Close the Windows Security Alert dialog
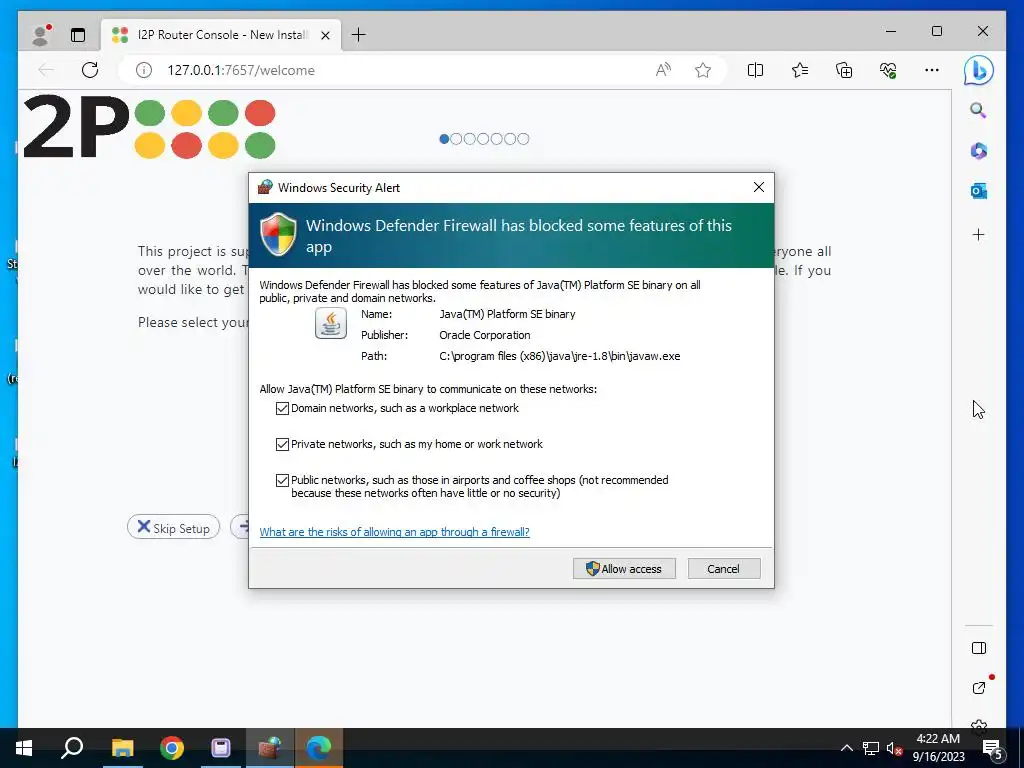 coord(758,187)
